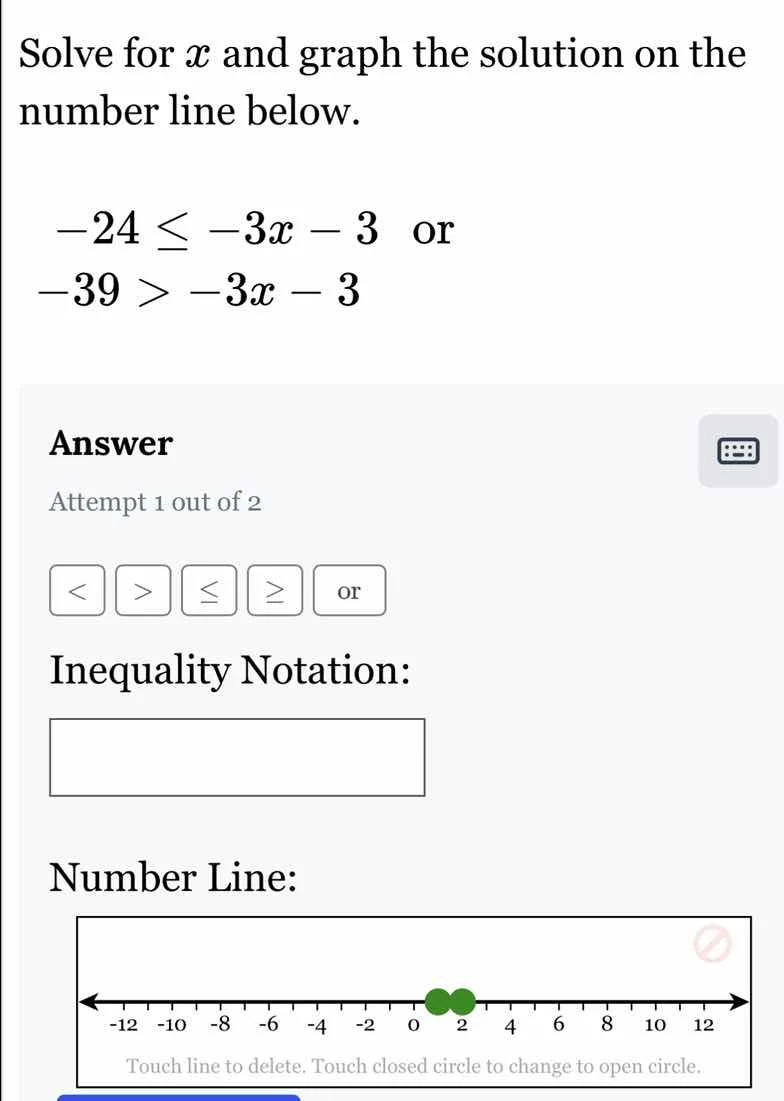Select the less-than-or-equal symbol button

(x=209, y=591)
